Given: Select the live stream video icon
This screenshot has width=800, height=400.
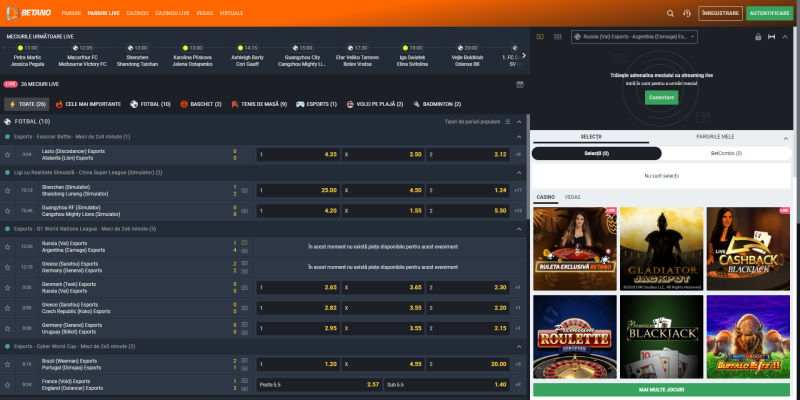Looking at the screenshot, I should [x=540, y=37].
